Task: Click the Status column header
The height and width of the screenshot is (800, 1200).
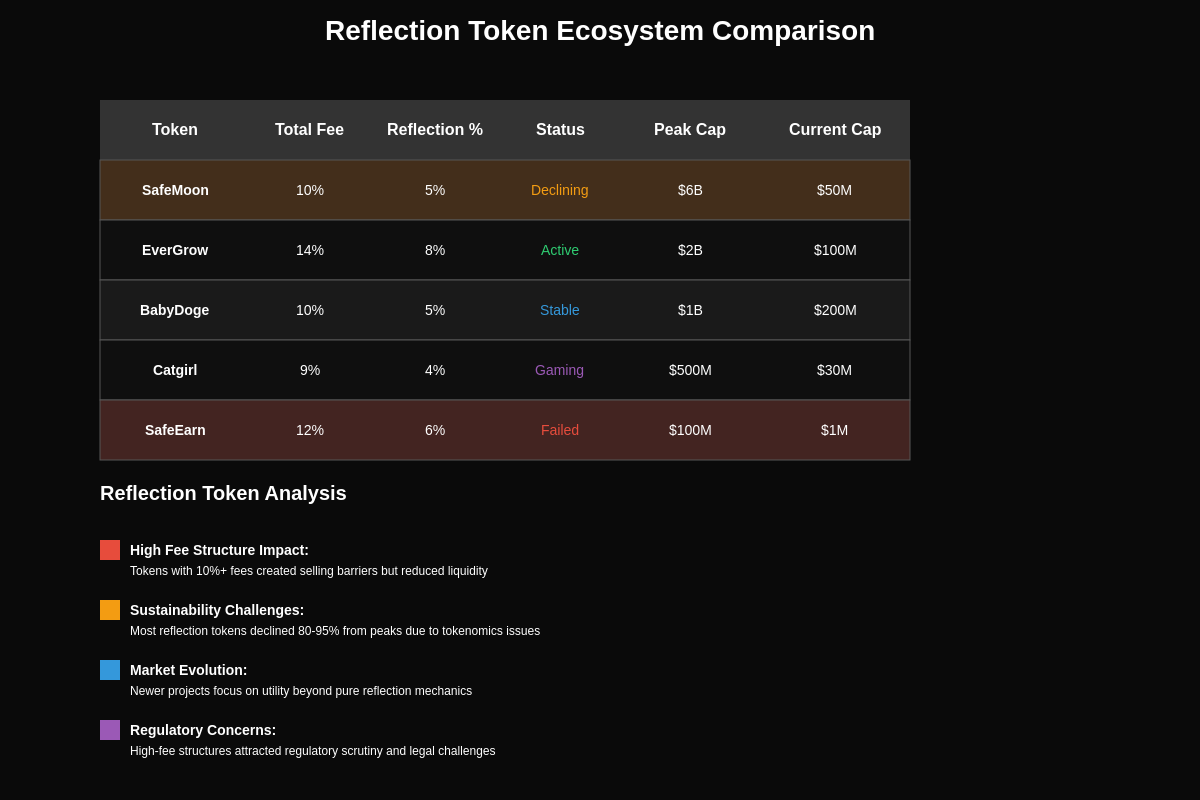Action: click(560, 130)
